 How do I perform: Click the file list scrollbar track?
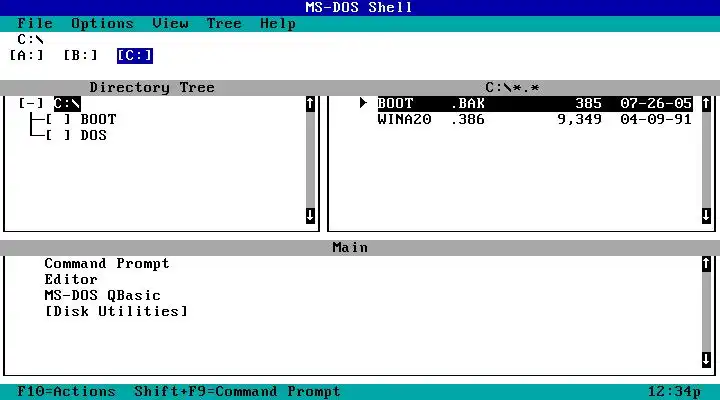click(x=706, y=160)
